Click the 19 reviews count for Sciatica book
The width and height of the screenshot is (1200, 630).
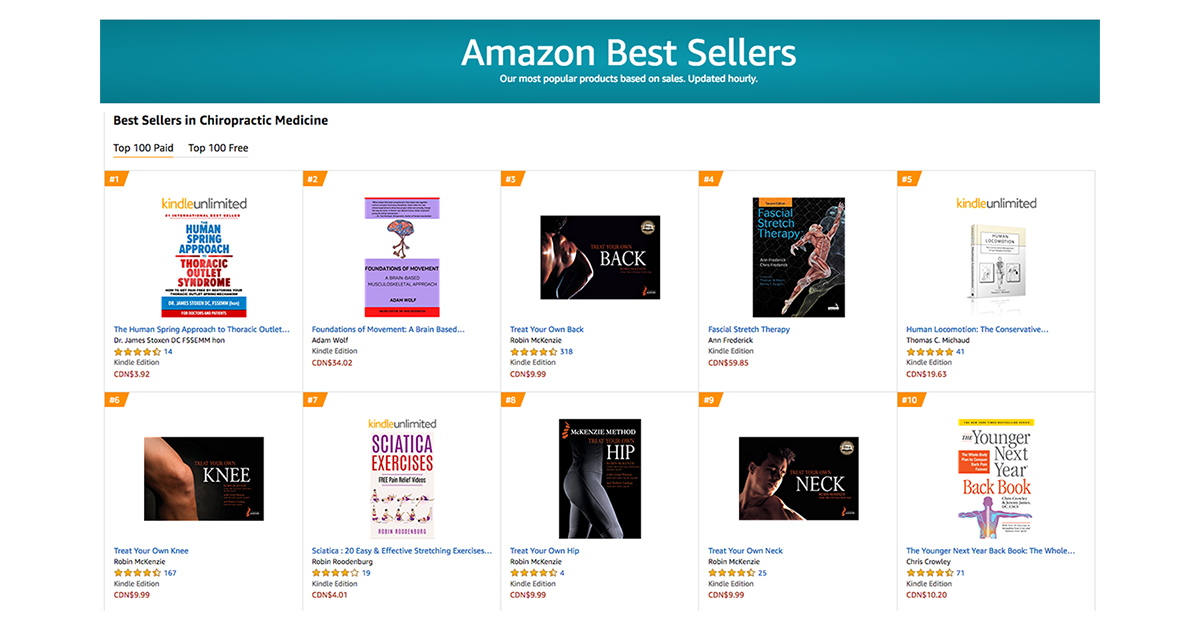(366, 573)
